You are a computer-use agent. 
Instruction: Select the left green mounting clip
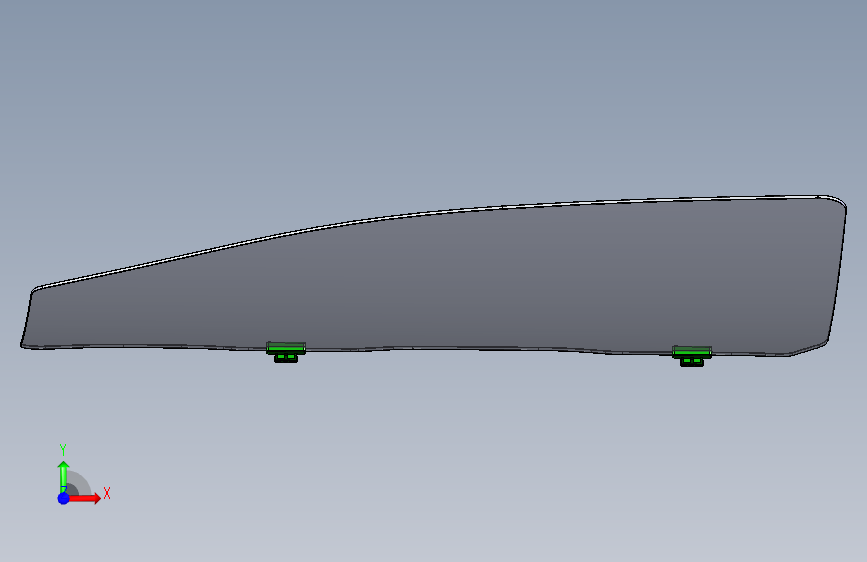click(286, 352)
